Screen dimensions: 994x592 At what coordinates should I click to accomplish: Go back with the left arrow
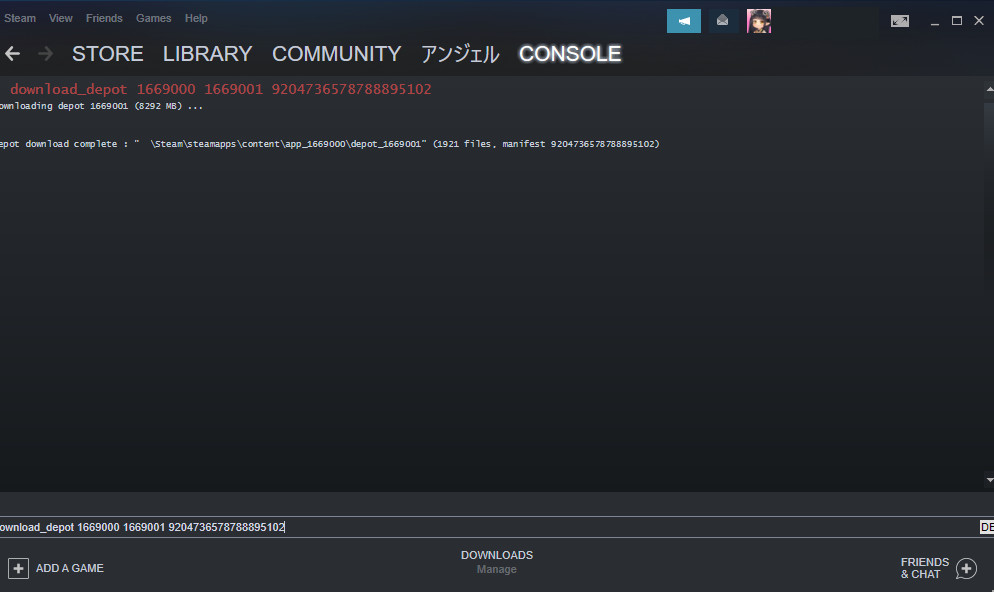tap(13, 54)
